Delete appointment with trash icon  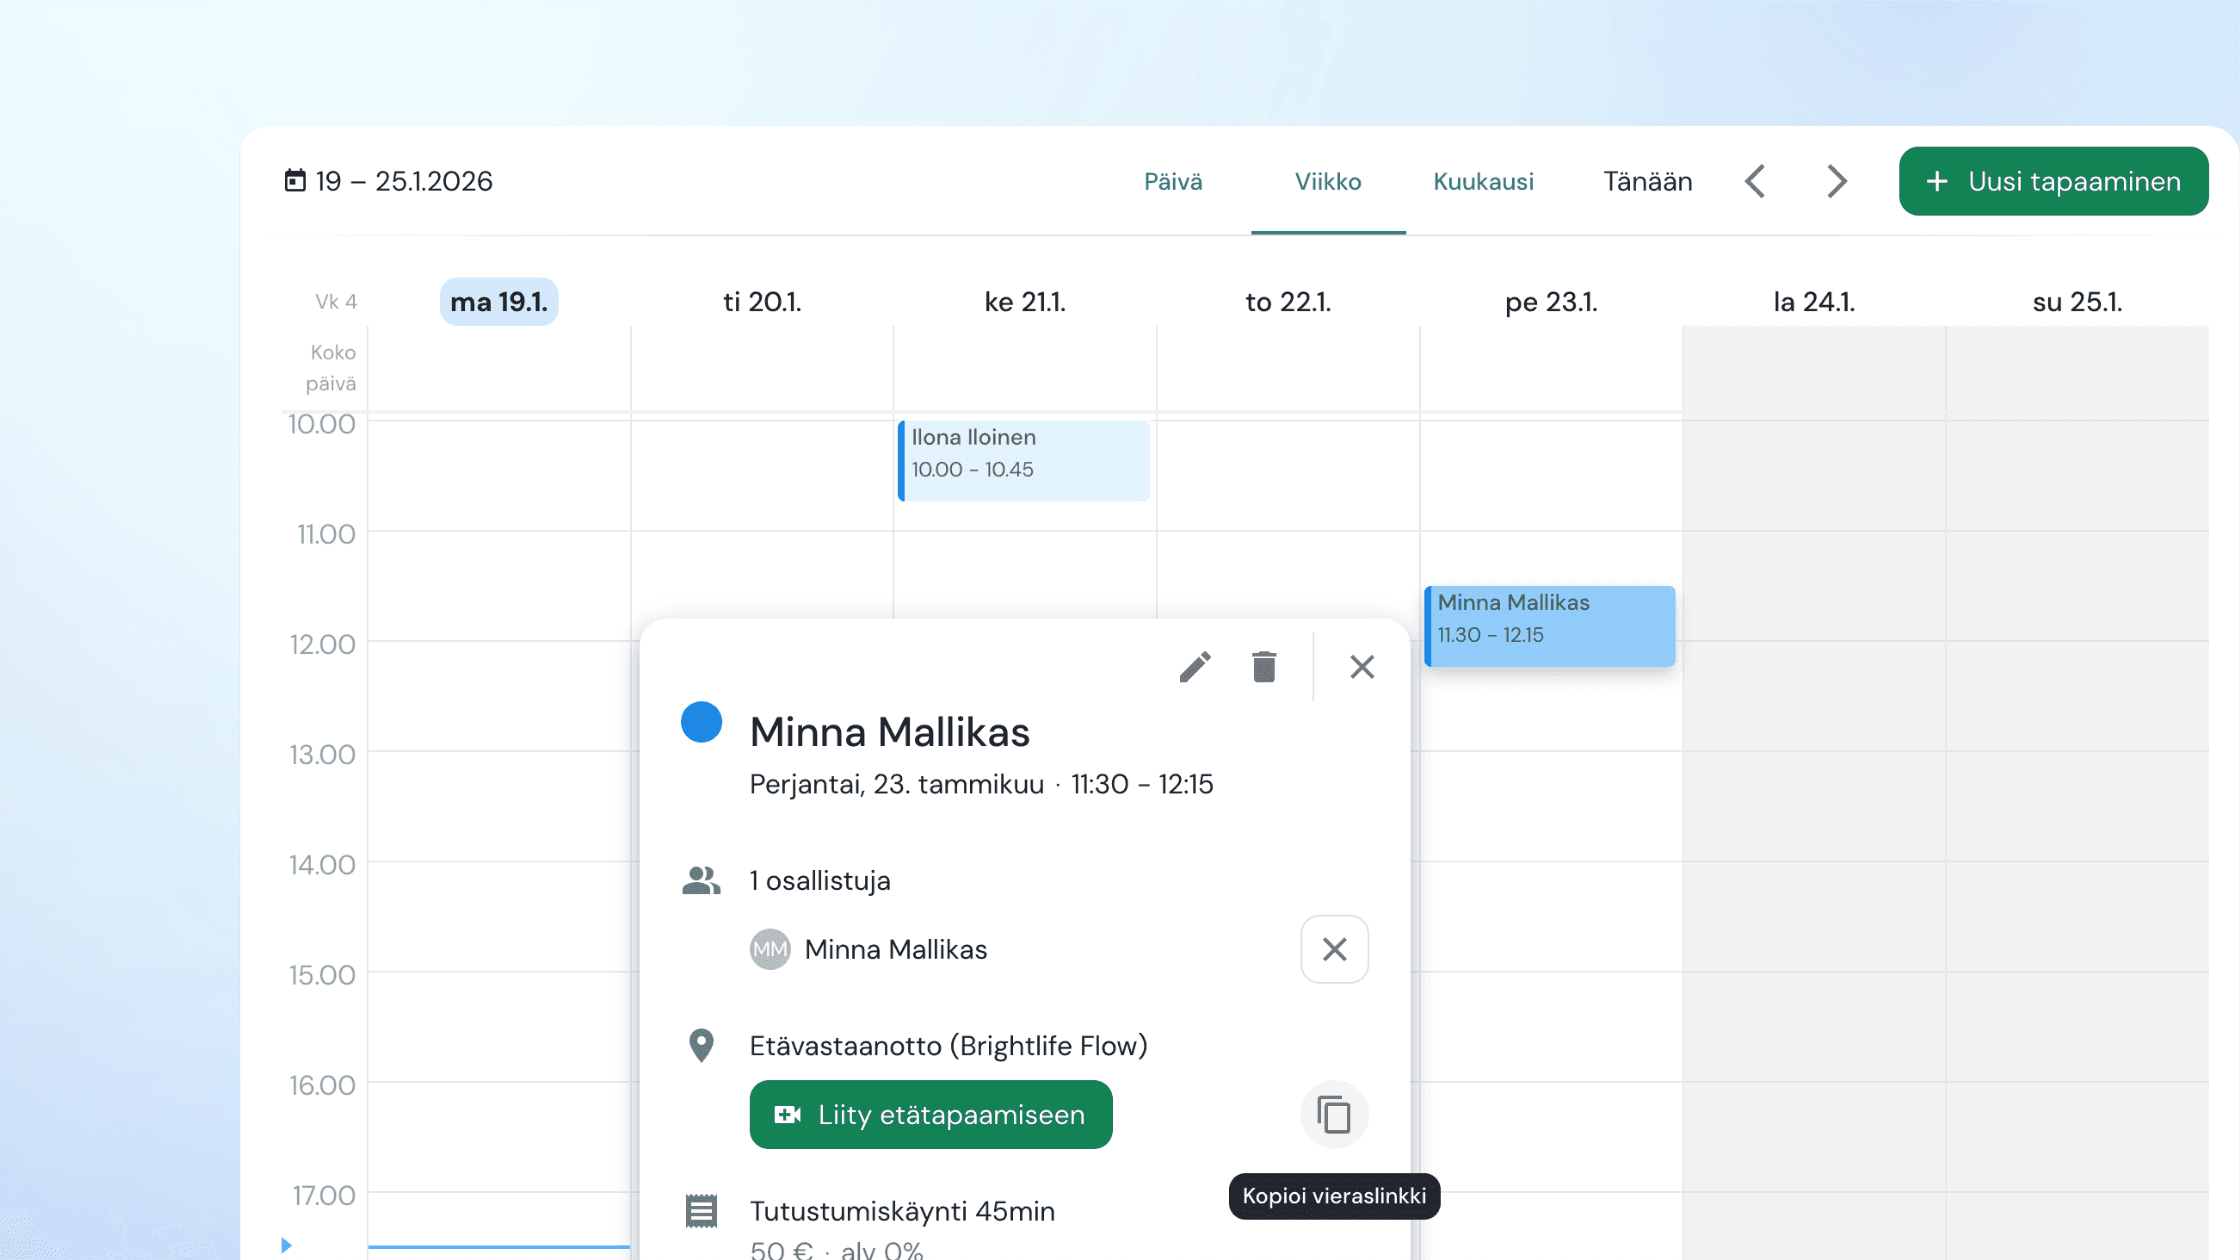[x=1264, y=667]
